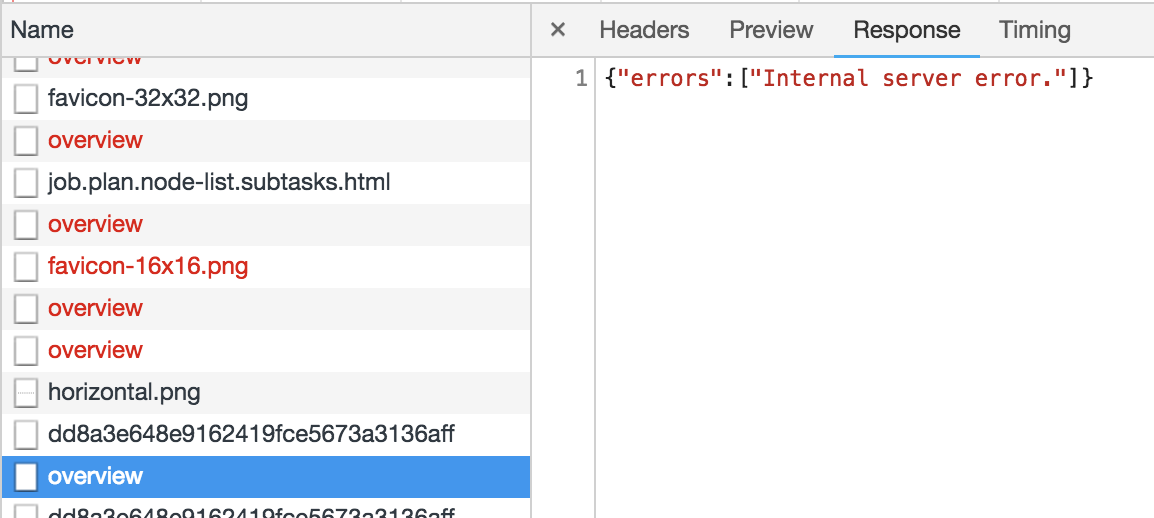Select the job.plan.node-list.subtasks.html request
This screenshot has width=1154, height=518.
click(219, 183)
